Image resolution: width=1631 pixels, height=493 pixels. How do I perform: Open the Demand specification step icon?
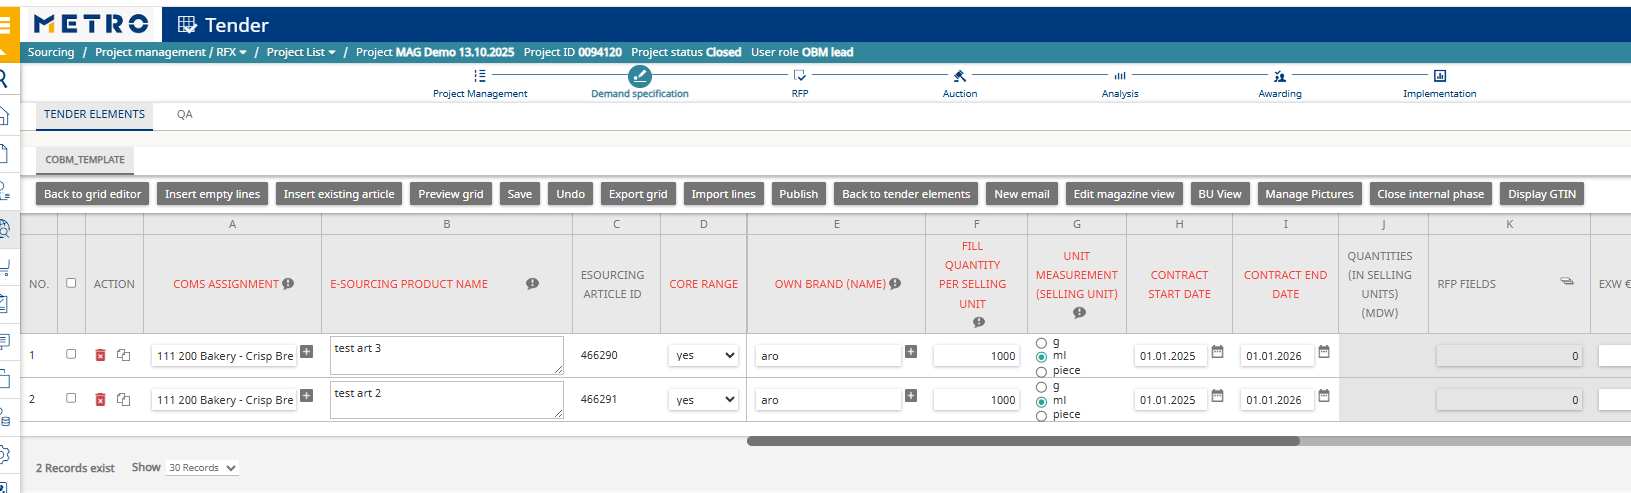pos(640,76)
